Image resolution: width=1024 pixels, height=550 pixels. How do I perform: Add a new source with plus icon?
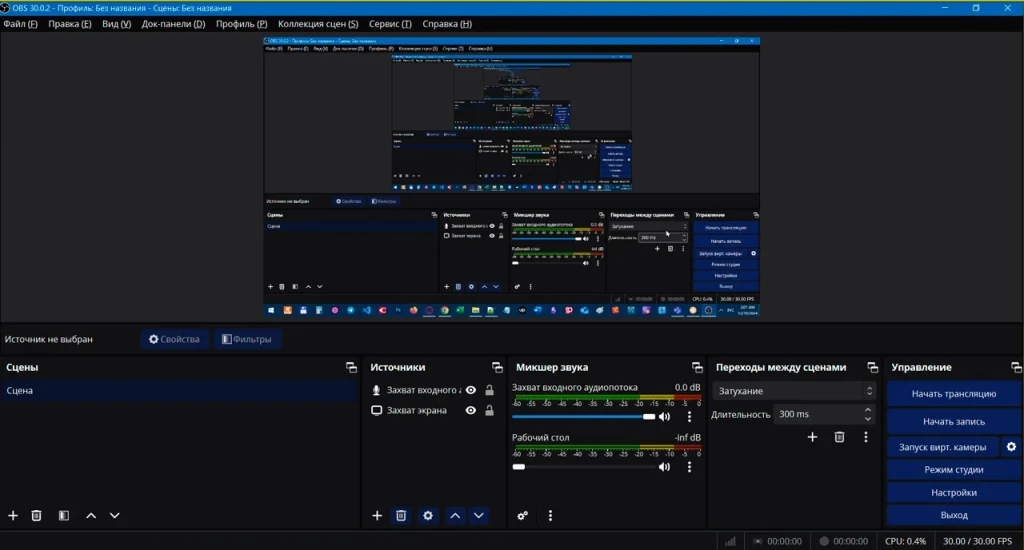click(x=377, y=515)
